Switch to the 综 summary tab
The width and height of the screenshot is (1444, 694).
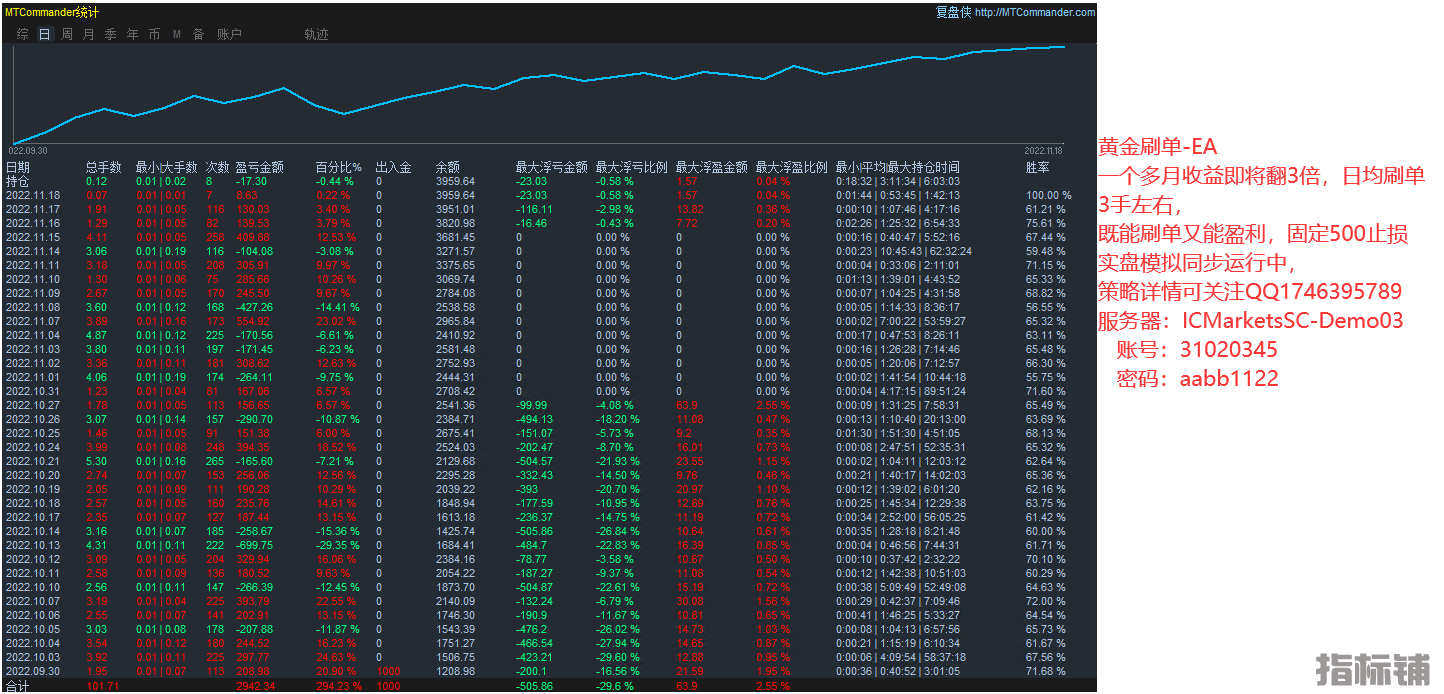pos(22,34)
